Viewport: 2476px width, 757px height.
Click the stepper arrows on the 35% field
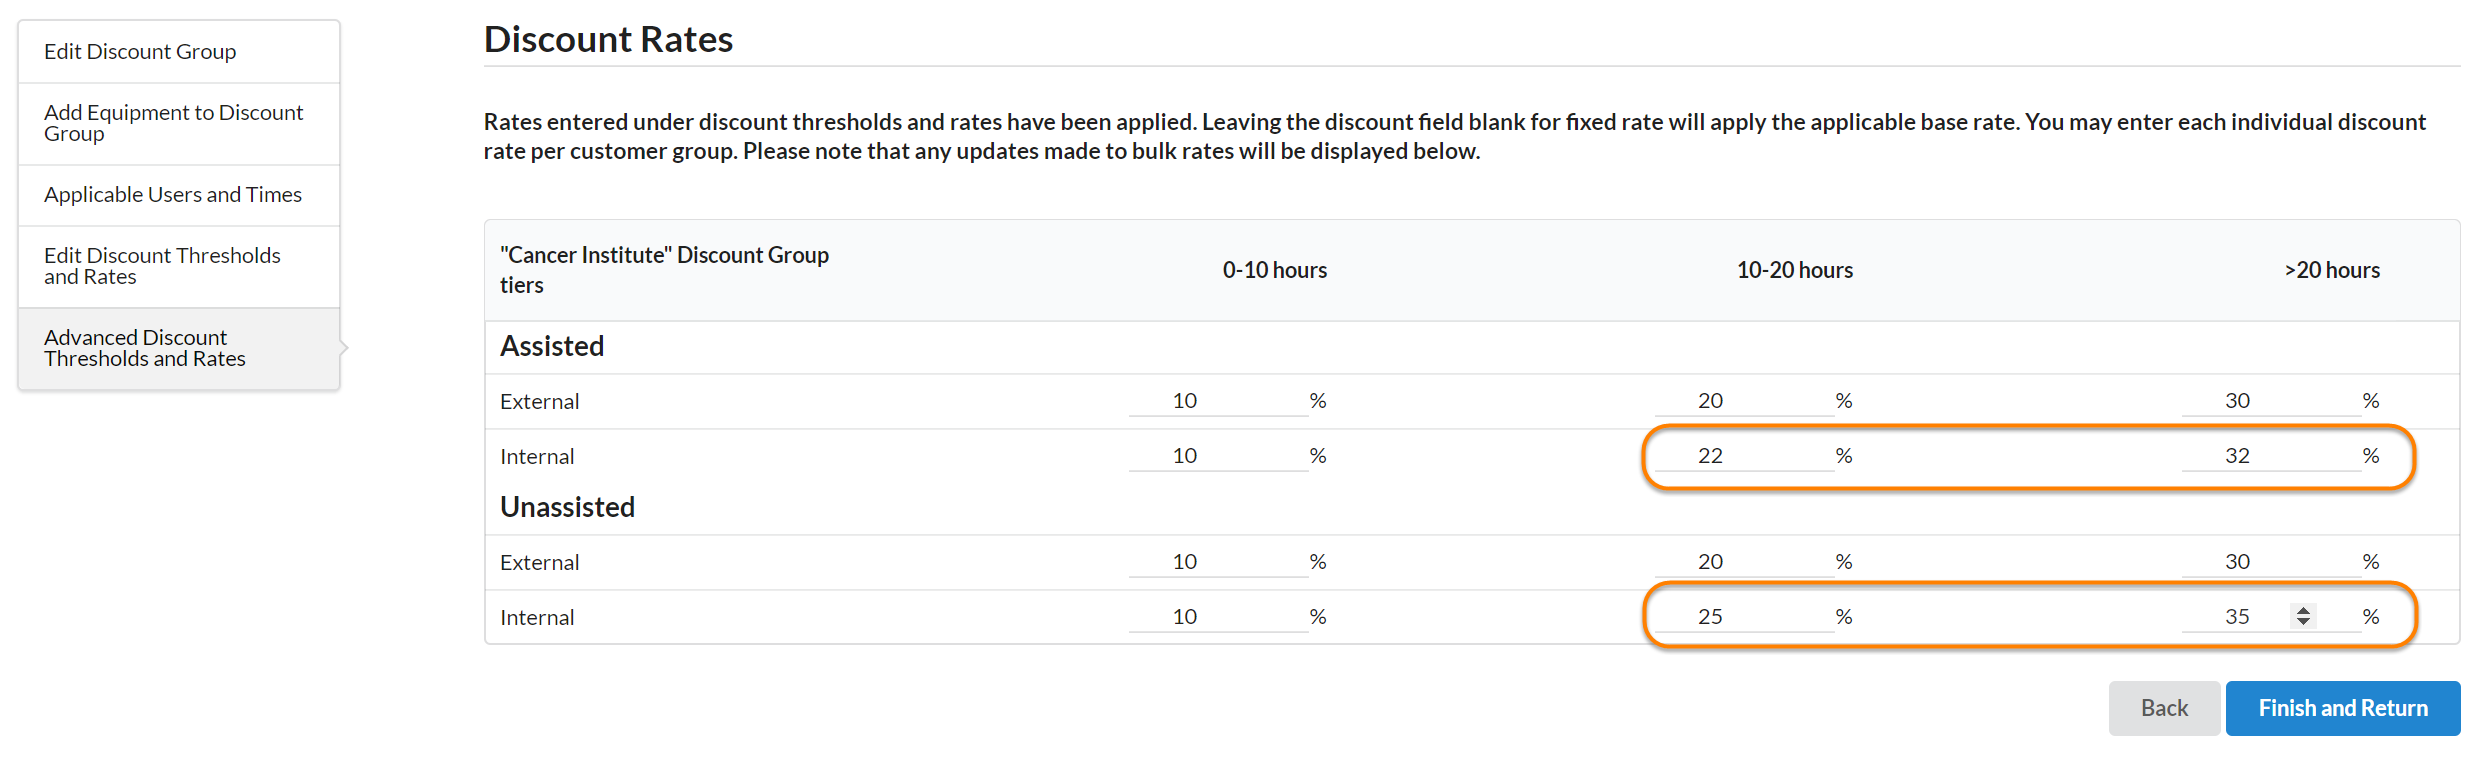(x=2303, y=616)
